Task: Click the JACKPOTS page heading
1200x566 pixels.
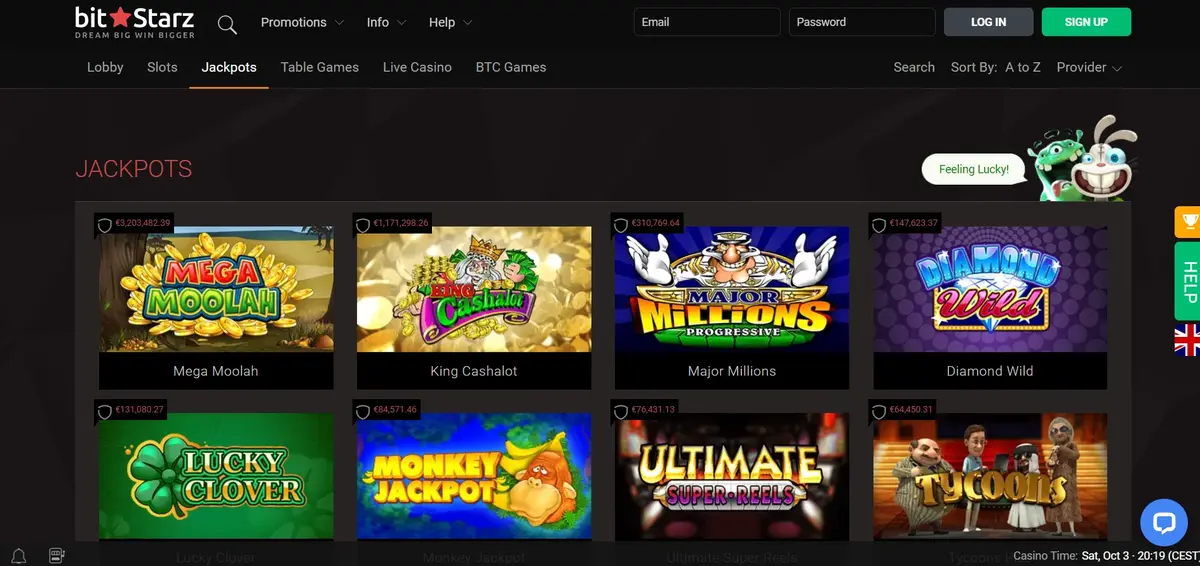Action: point(134,169)
